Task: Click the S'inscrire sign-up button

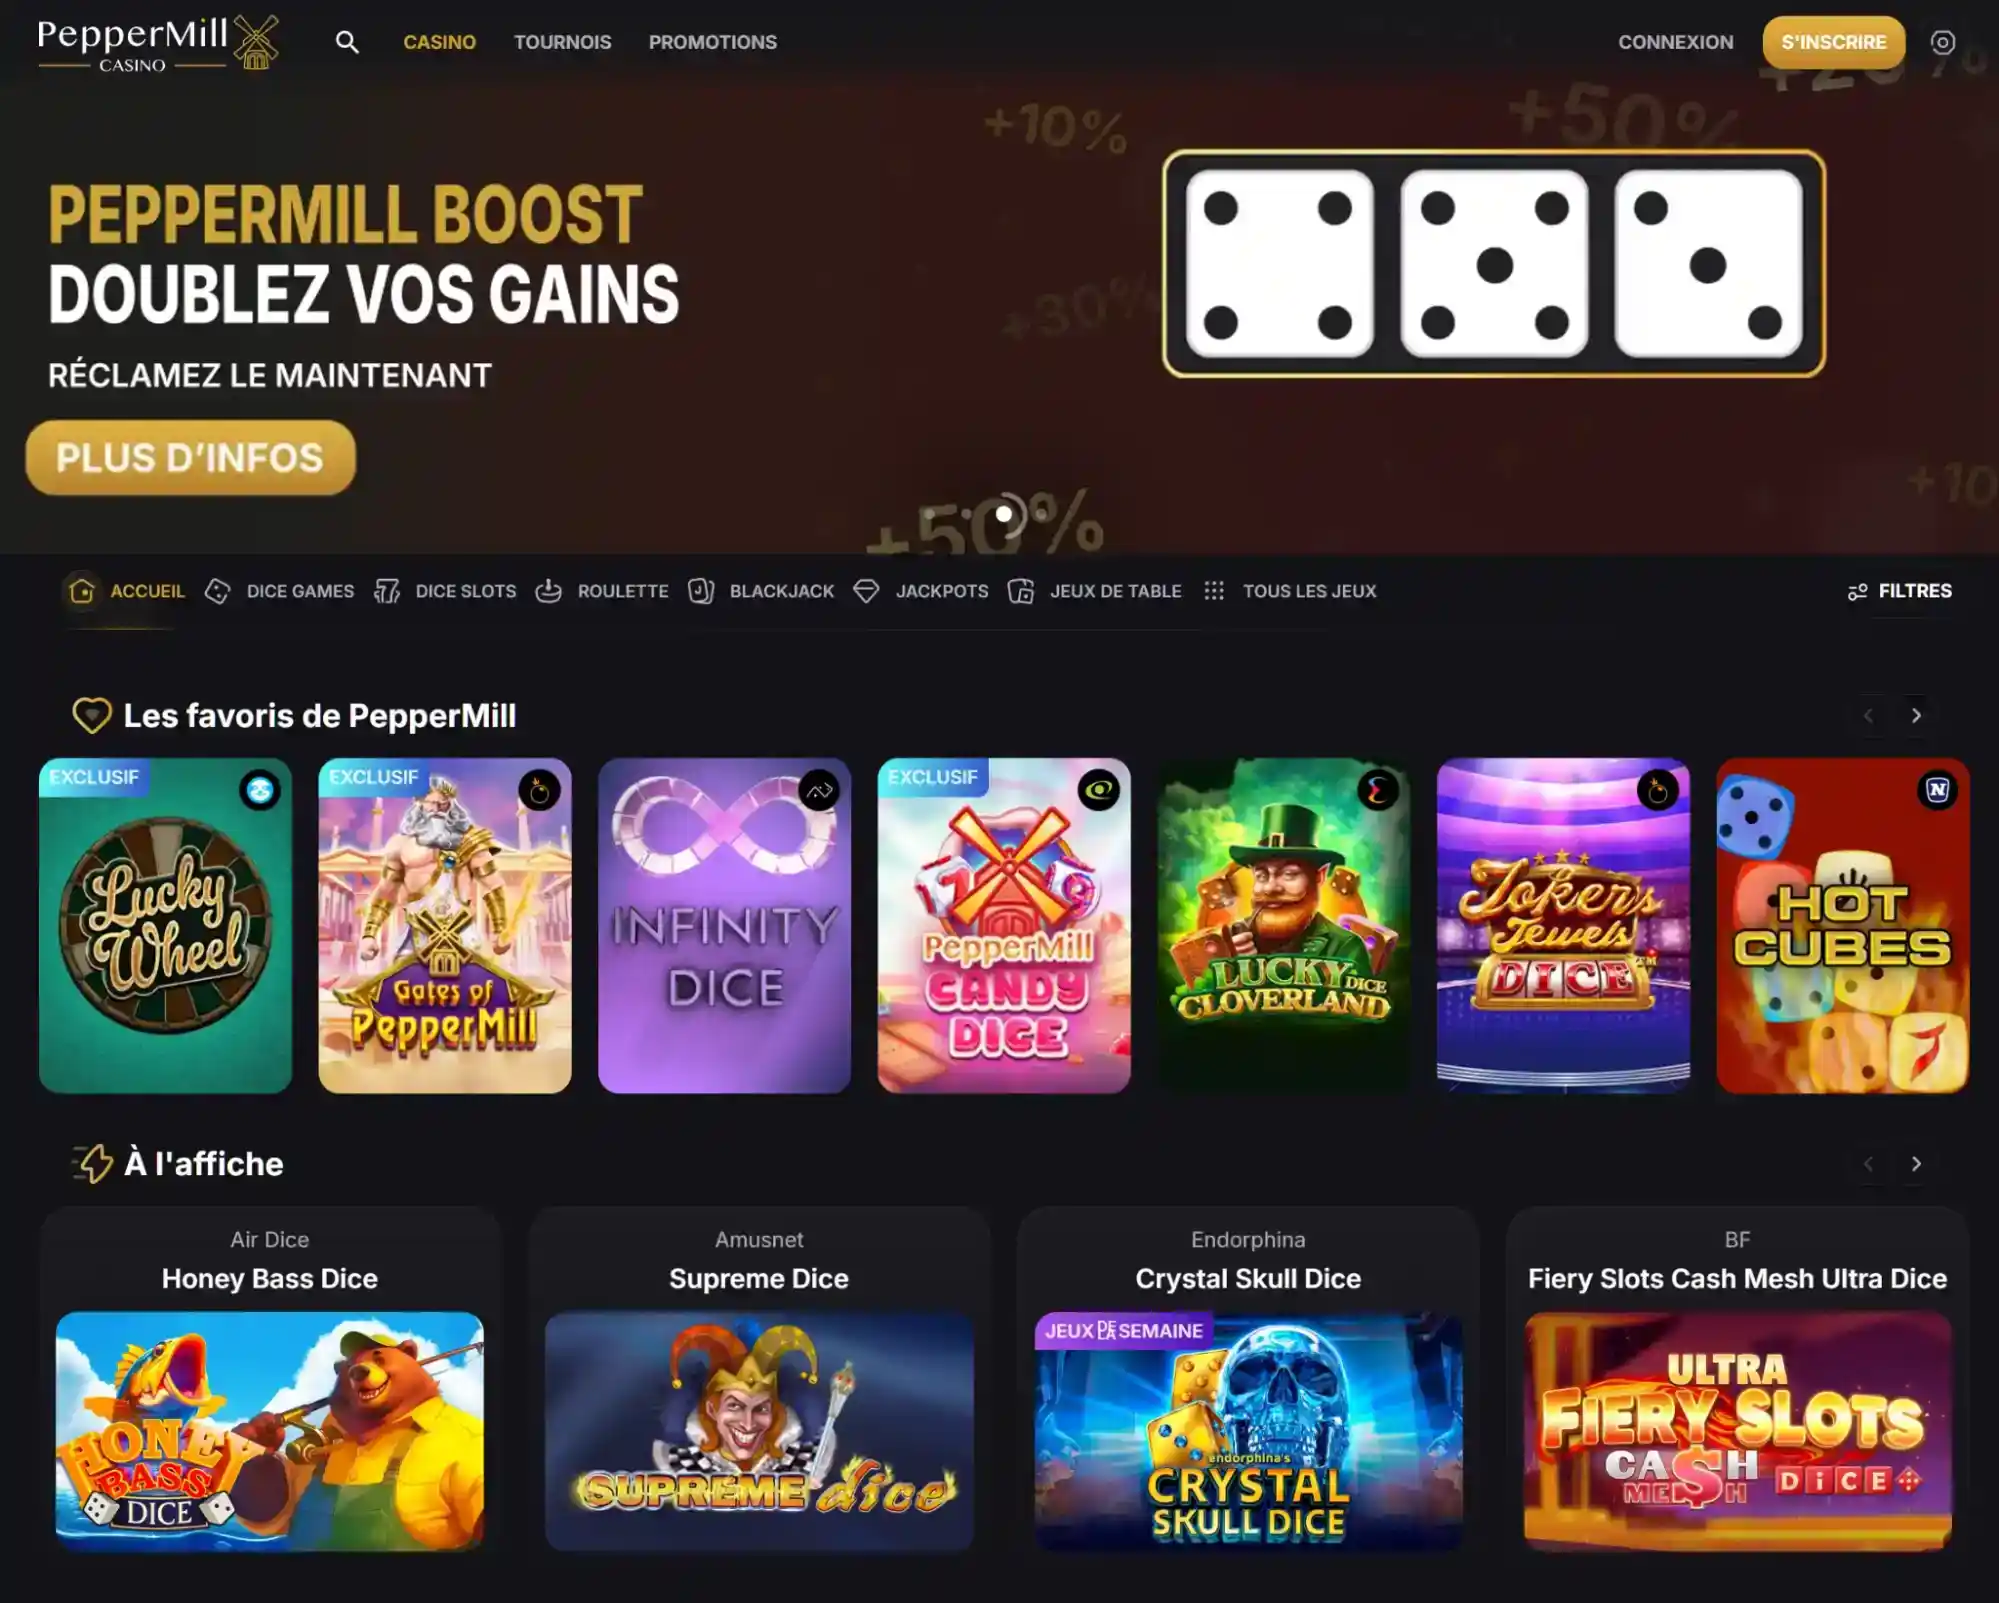Action: (x=1833, y=42)
